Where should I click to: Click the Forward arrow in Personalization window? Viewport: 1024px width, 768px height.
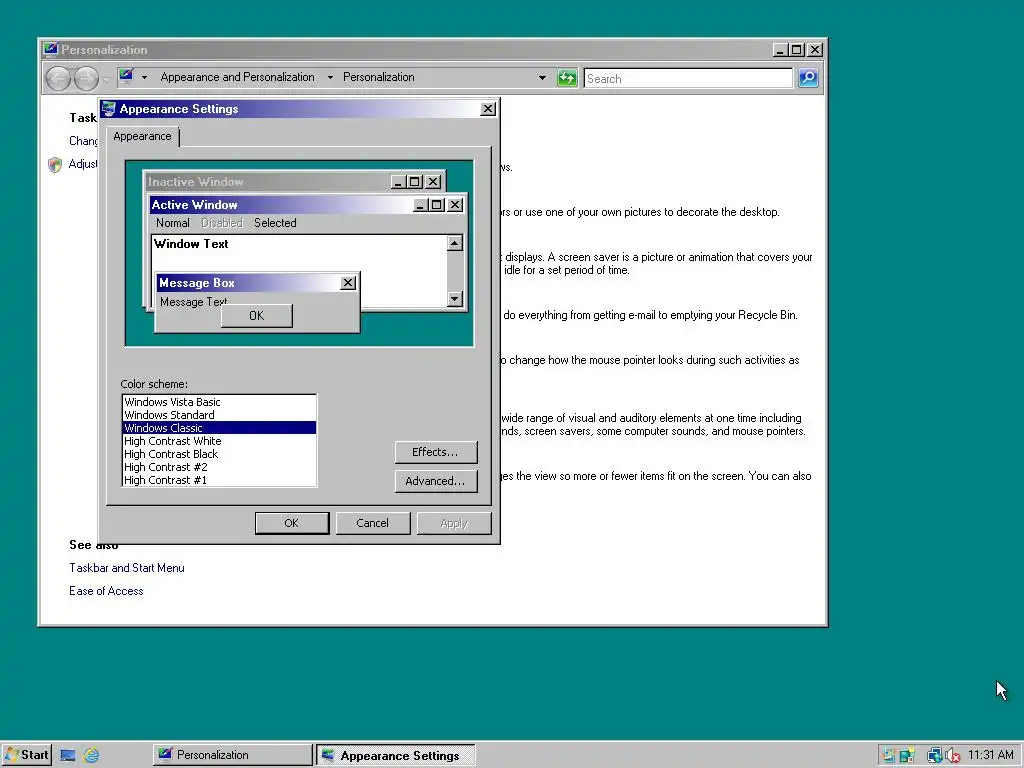pos(86,79)
